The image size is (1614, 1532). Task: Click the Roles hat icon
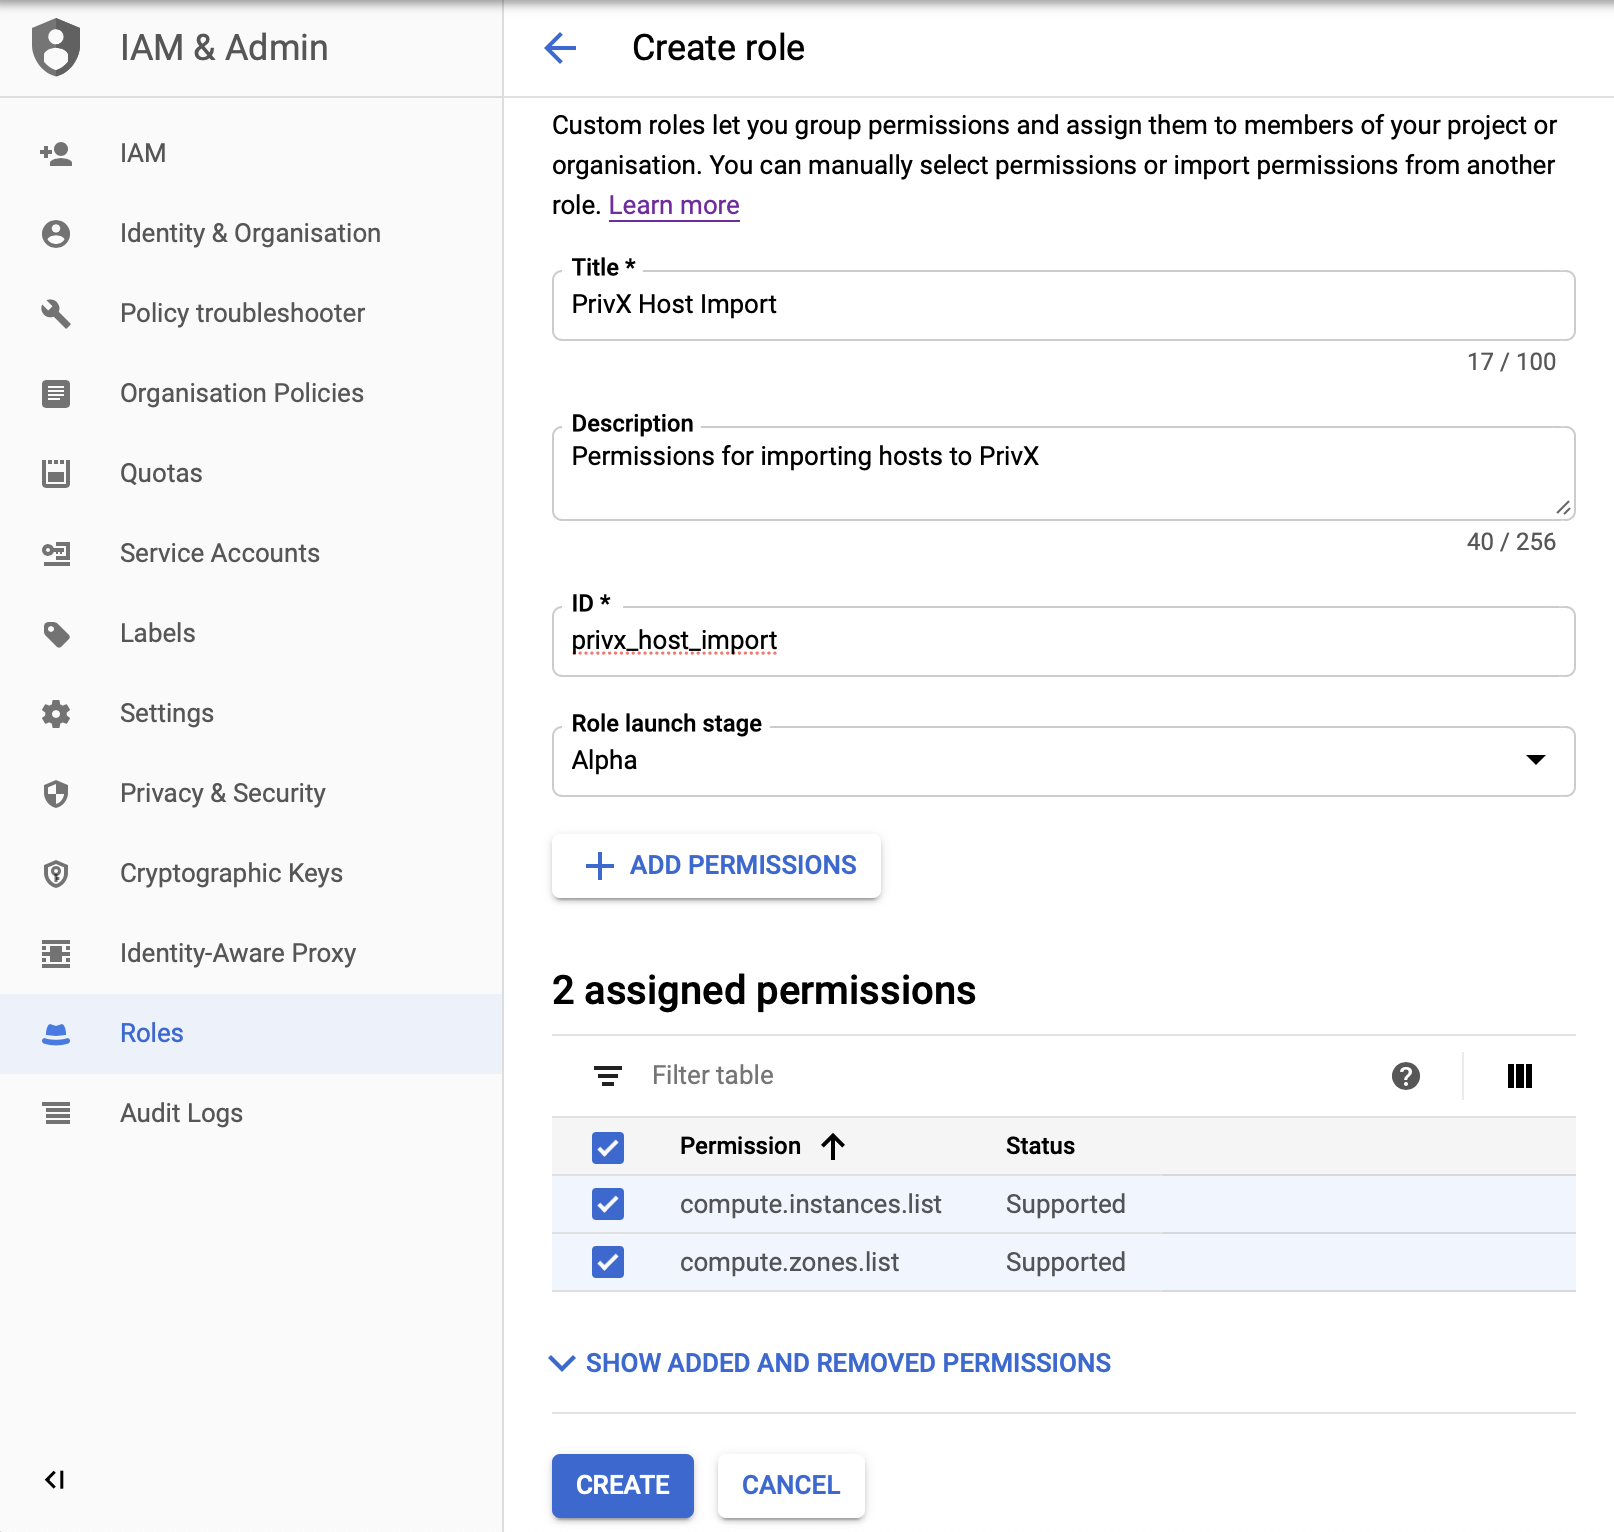56,1033
